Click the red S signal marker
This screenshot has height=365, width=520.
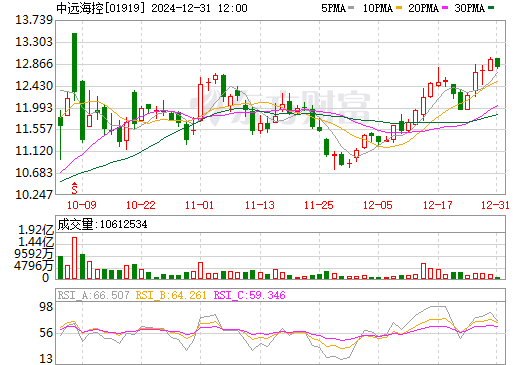pos(74,188)
